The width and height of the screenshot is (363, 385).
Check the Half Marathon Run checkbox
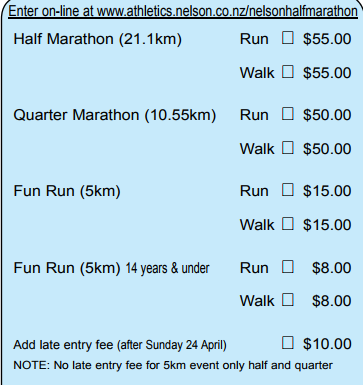[x=288, y=38]
